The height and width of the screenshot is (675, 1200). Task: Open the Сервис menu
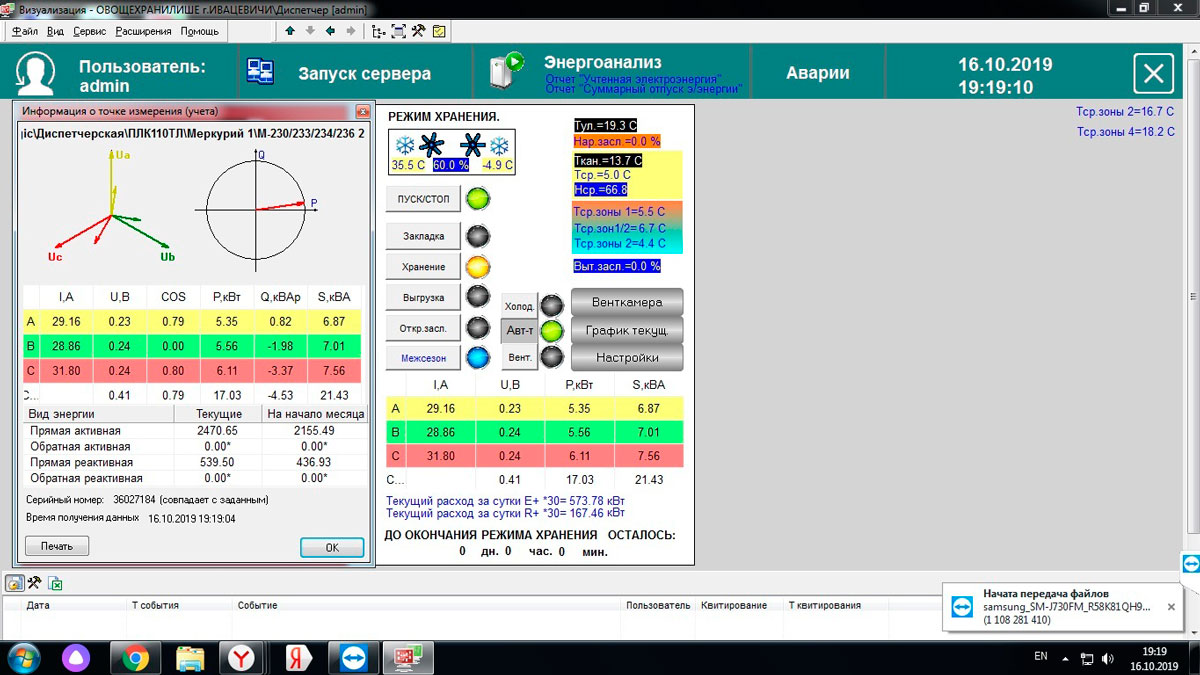coord(89,31)
